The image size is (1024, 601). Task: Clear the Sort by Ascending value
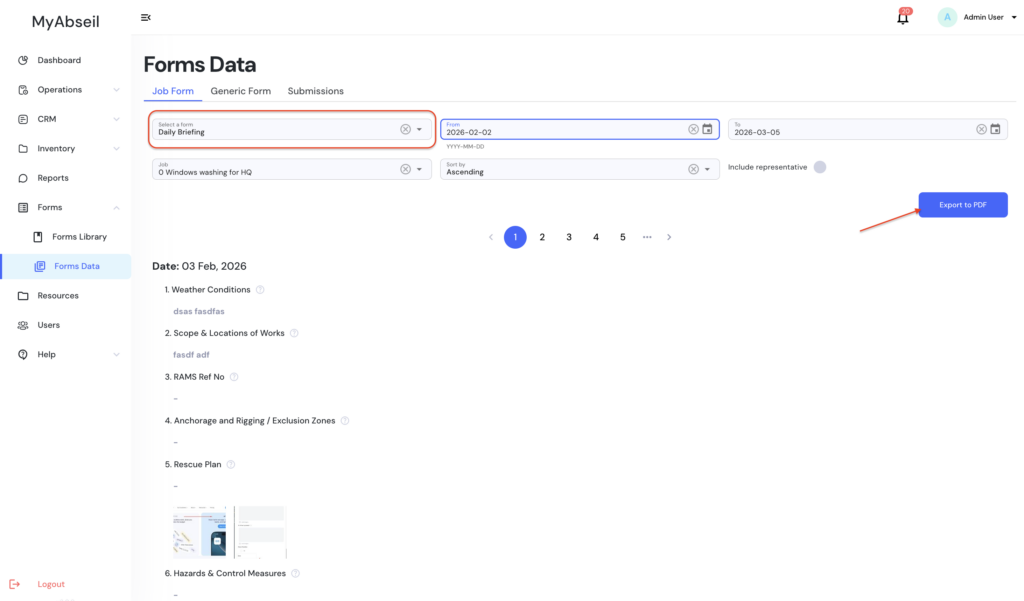click(693, 169)
